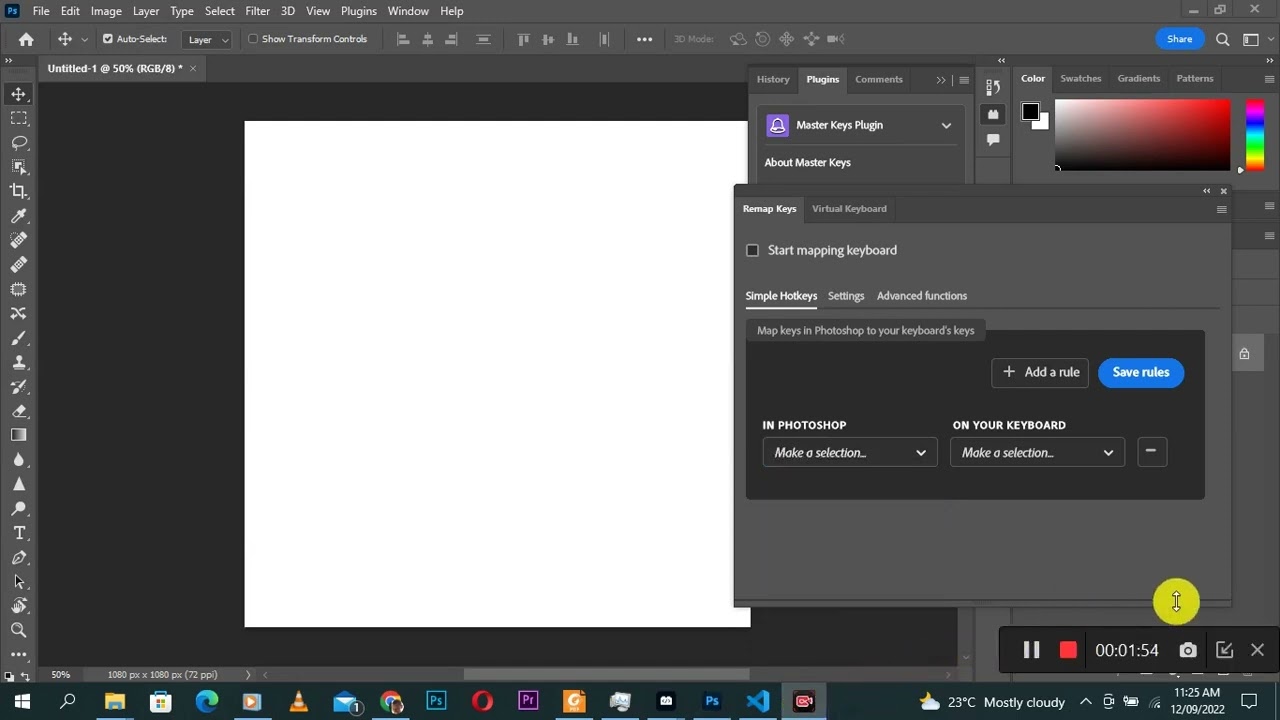Open the search magnifier in top right
The height and width of the screenshot is (720, 1280).
pyautogui.click(x=1222, y=39)
